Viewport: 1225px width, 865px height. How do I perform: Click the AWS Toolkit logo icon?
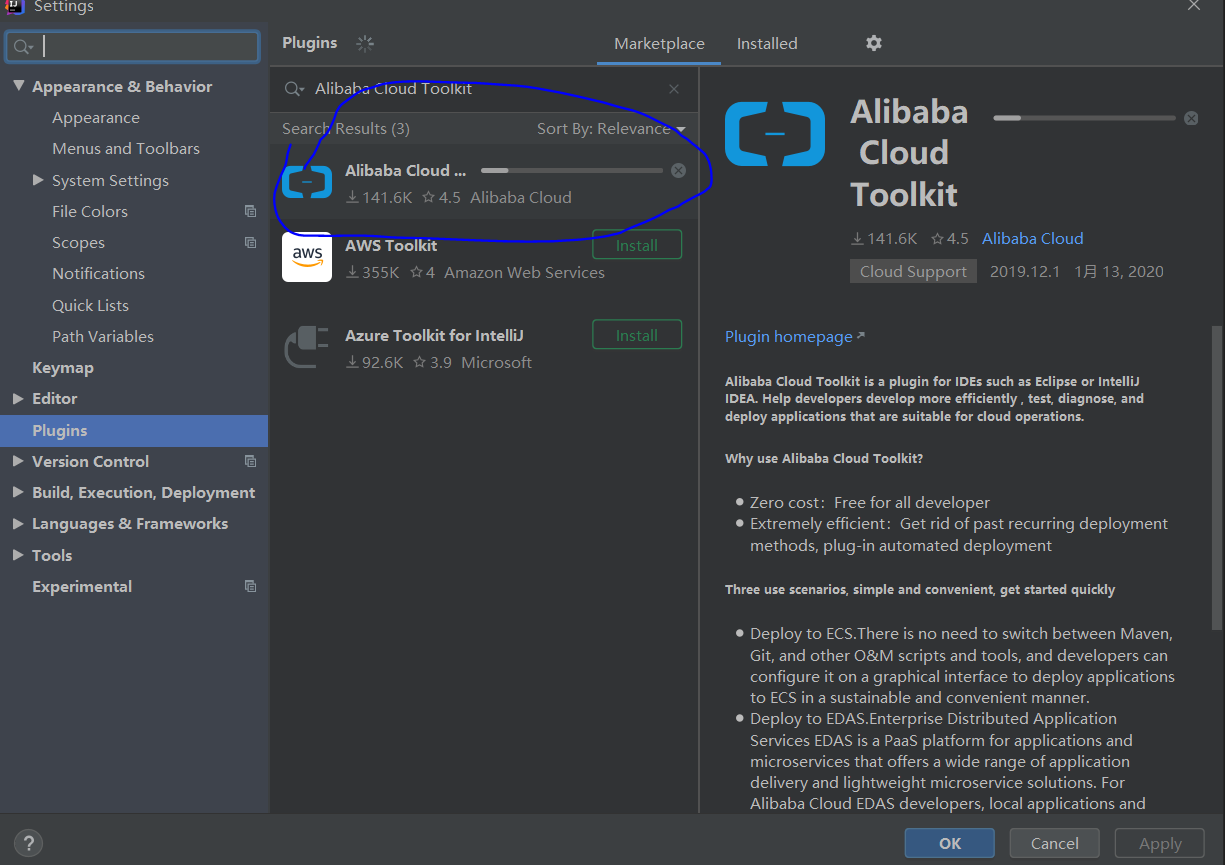307,257
